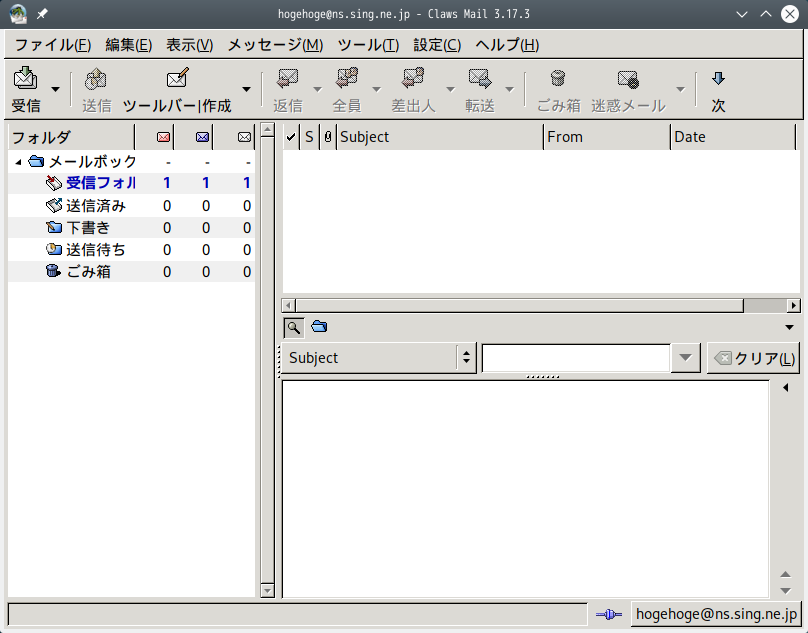Open the 編集(E) menu

point(129,45)
